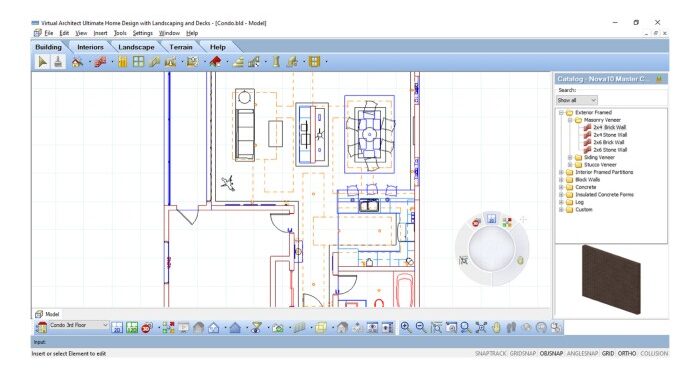Open the house builder tool
The width and height of the screenshot is (700, 375).
[x=77, y=62]
